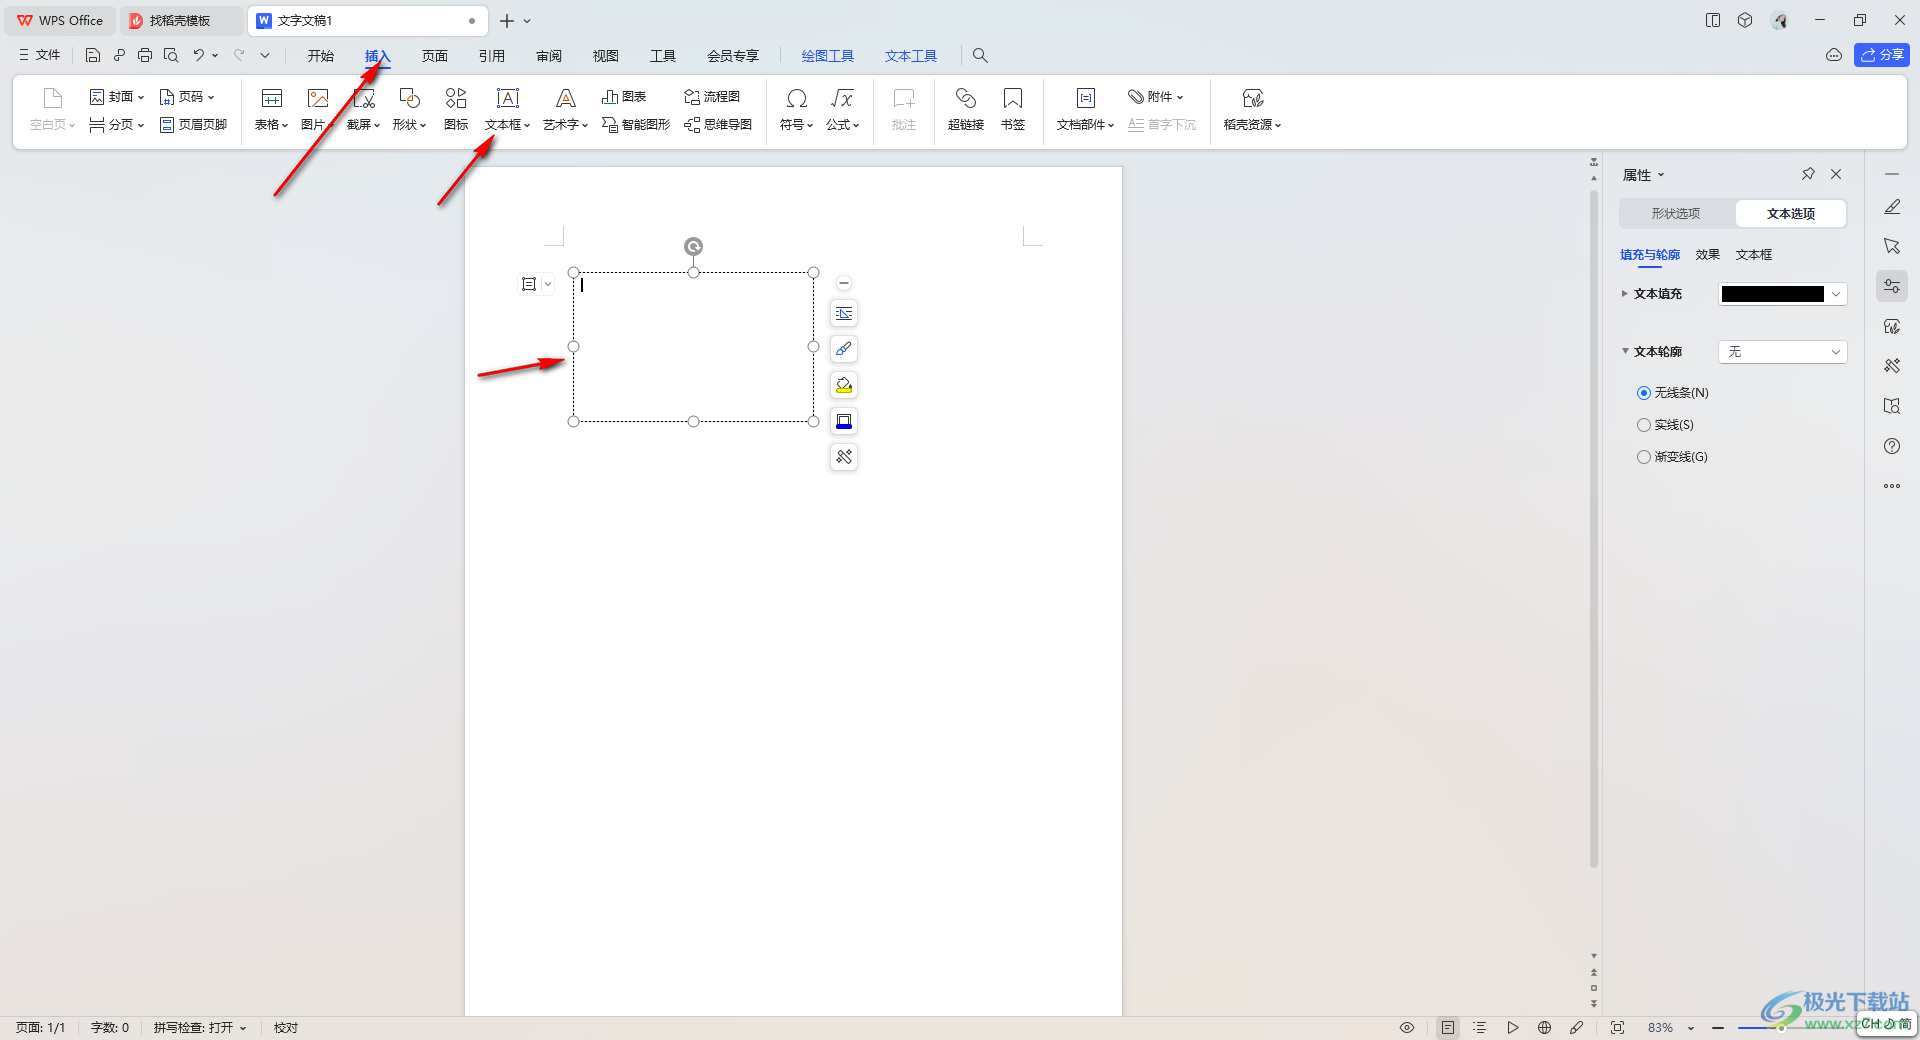This screenshot has width=1920, height=1040.
Task: Insert 智能图形 smart graphic
Action: pos(636,125)
